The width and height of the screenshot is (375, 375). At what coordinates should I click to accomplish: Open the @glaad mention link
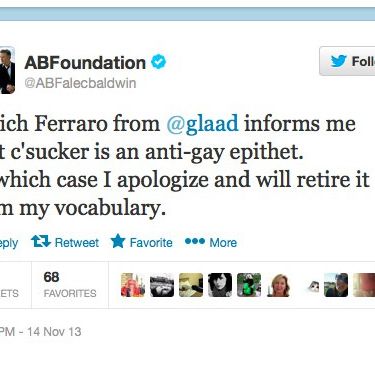point(202,123)
